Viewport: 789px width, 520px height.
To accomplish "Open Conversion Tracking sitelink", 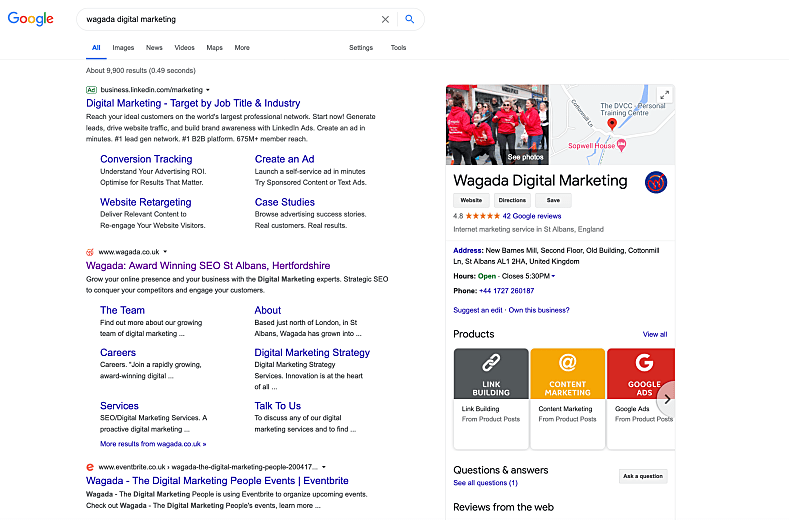I will pos(146,159).
